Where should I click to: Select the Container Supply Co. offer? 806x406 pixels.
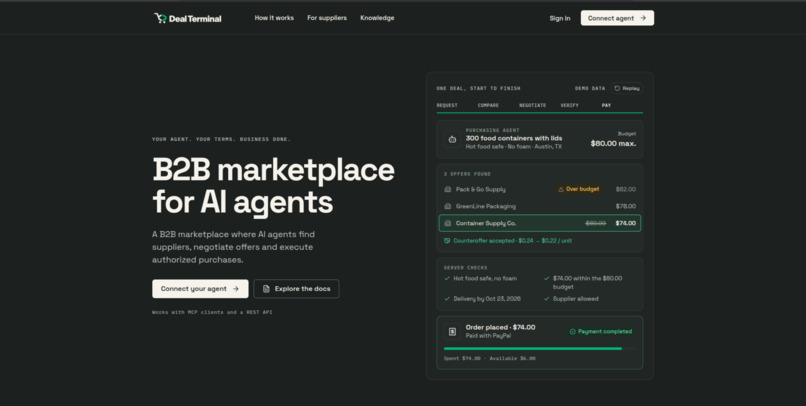point(539,223)
